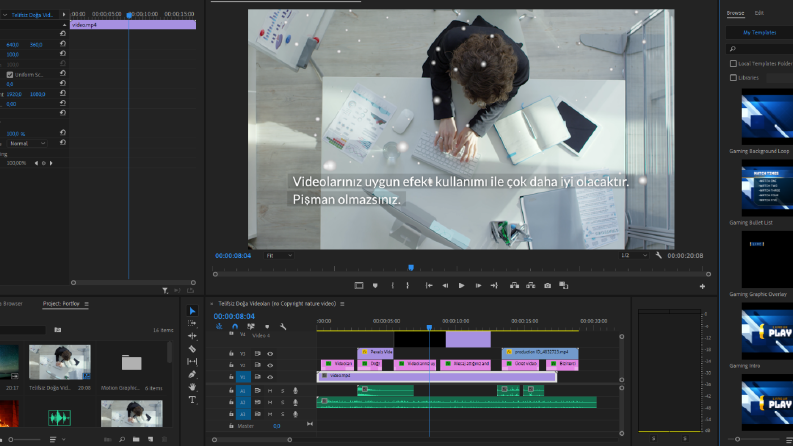
Task: Open the Blend Mode Normal dropdown
Action: (x=27, y=144)
